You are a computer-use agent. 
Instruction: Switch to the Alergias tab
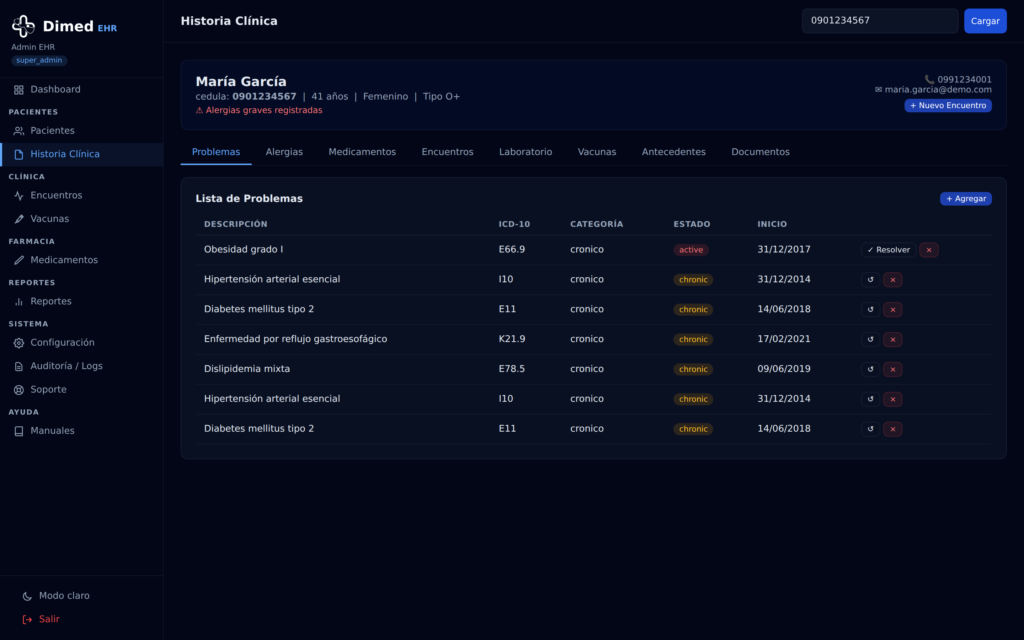[x=284, y=152]
